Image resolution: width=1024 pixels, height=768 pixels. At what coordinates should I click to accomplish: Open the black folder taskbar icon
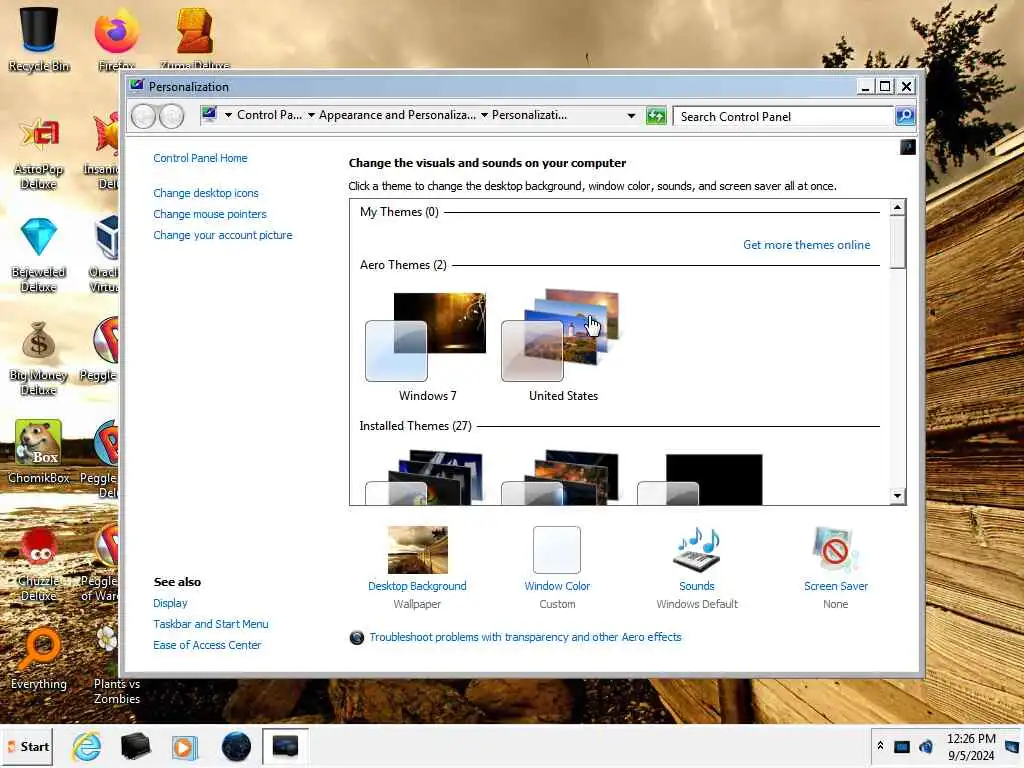136,746
